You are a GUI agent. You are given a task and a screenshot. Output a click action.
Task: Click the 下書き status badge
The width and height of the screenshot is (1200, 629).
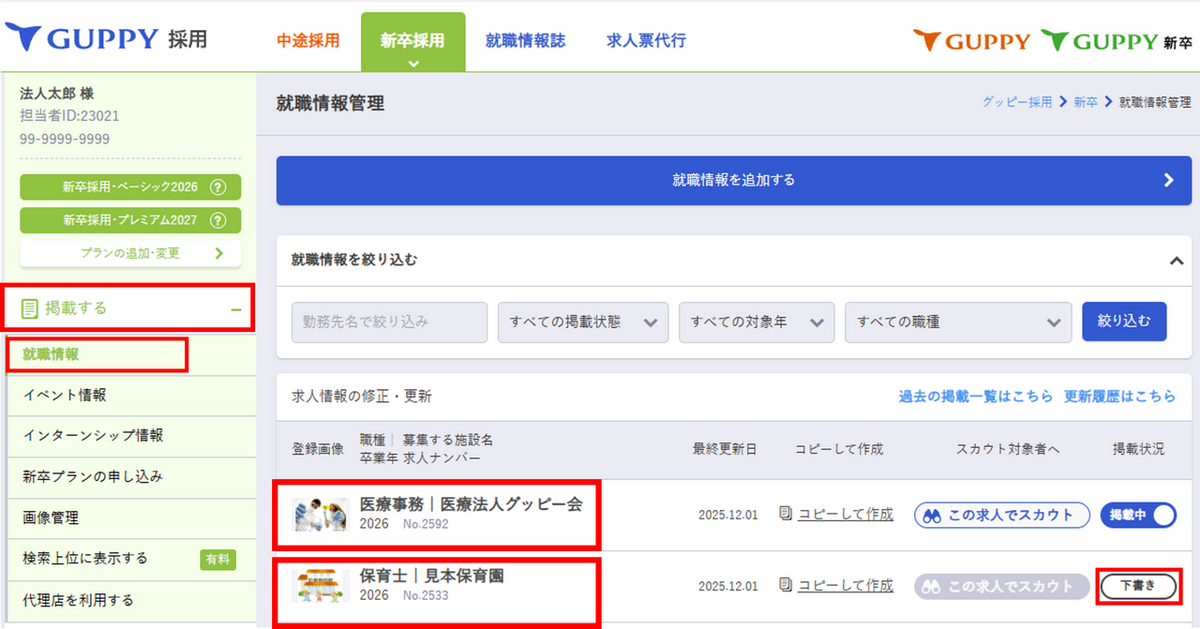1137,586
